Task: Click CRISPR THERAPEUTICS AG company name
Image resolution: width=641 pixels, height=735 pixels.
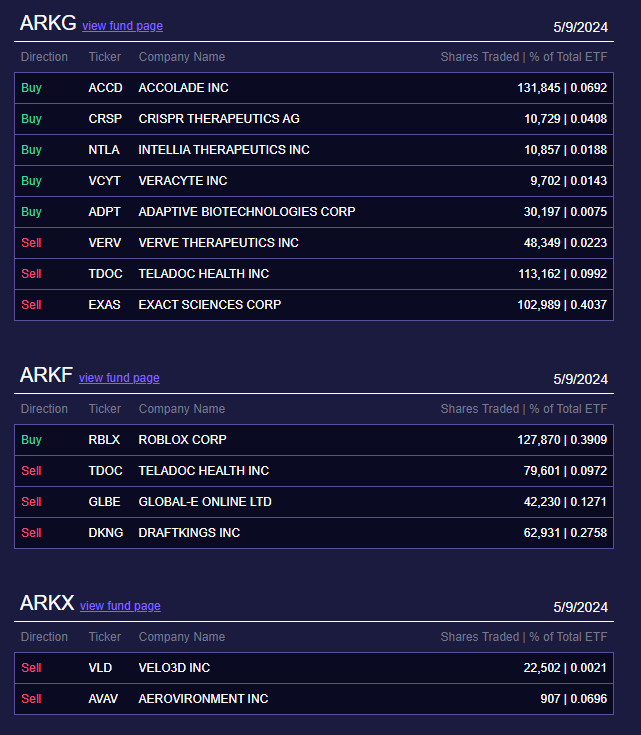Action: (219, 119)
